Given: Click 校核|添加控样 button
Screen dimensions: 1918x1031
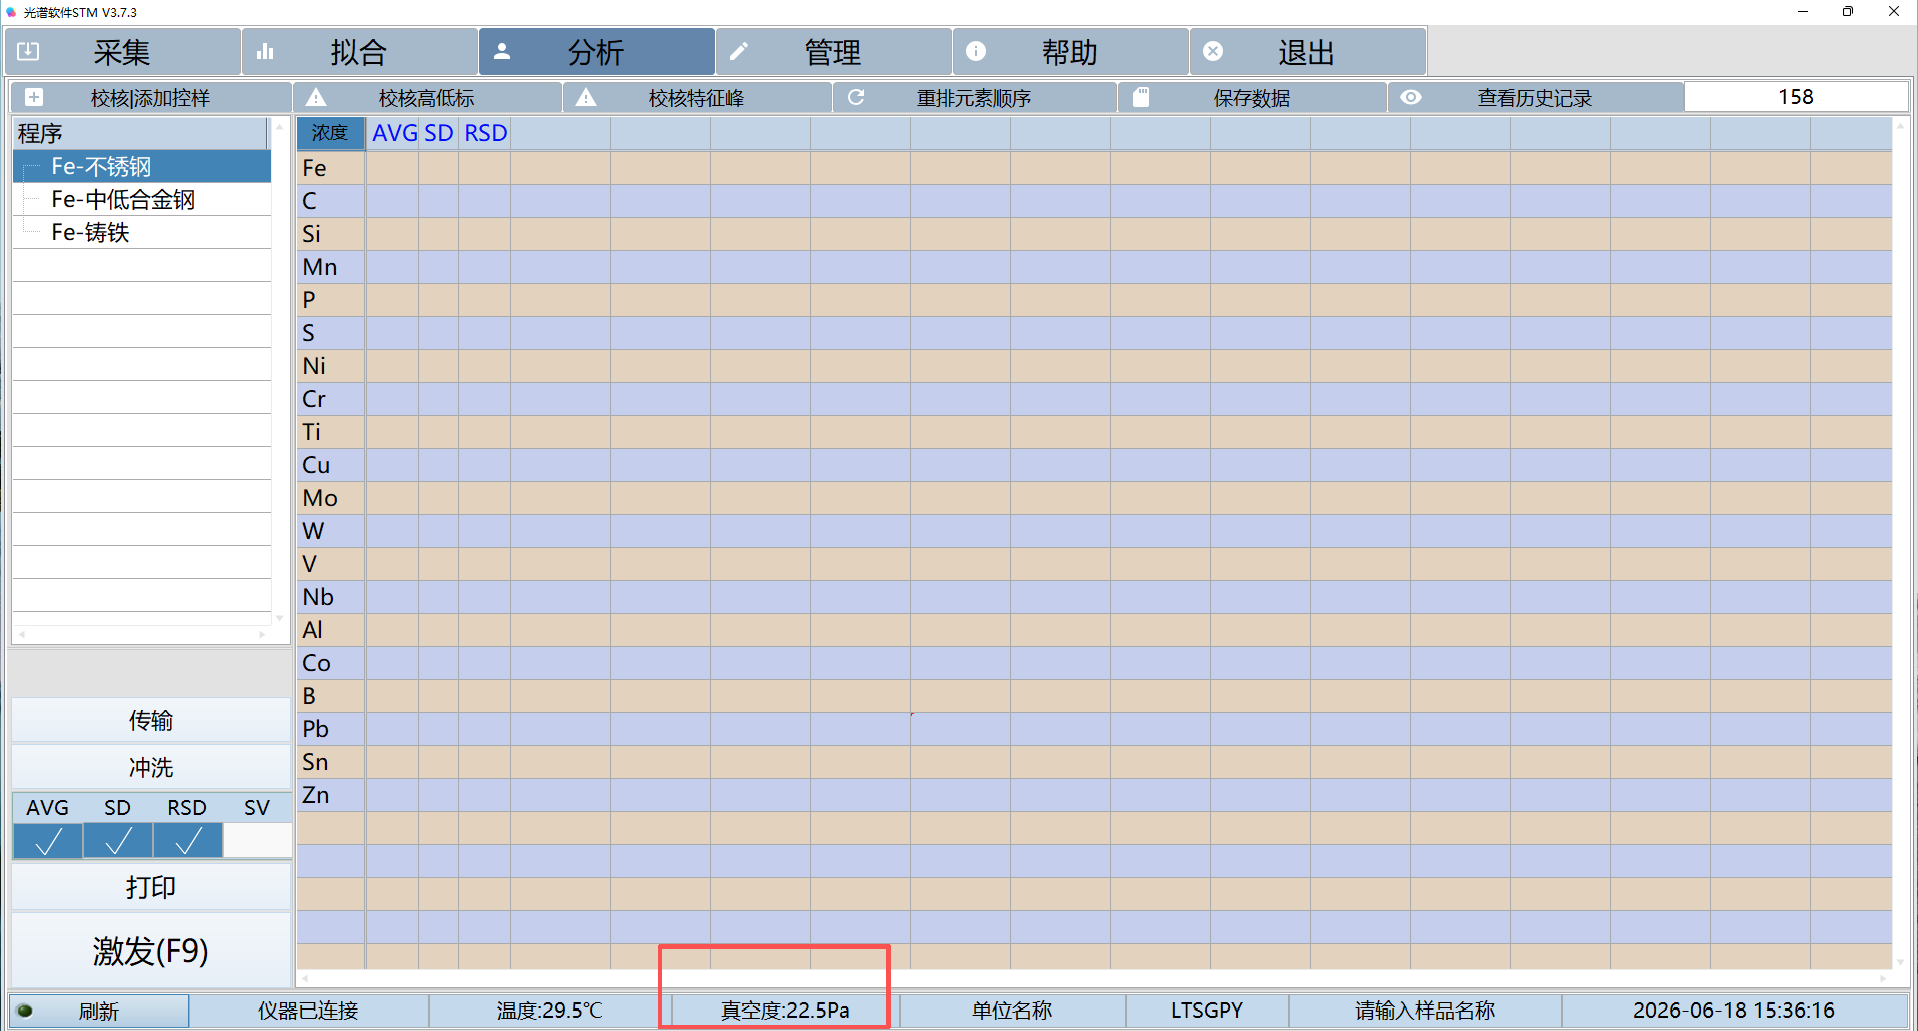Looking at the screenshot, I should pyautogui.click(x=151, y=97).
